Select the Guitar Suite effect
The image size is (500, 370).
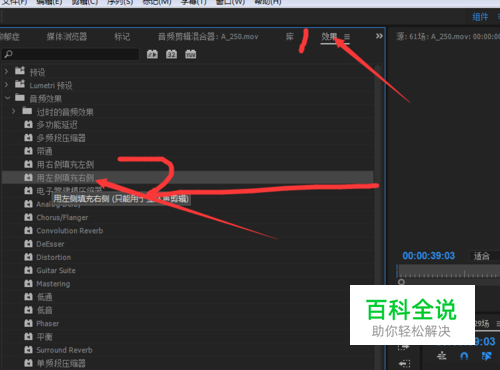[187, 270]
